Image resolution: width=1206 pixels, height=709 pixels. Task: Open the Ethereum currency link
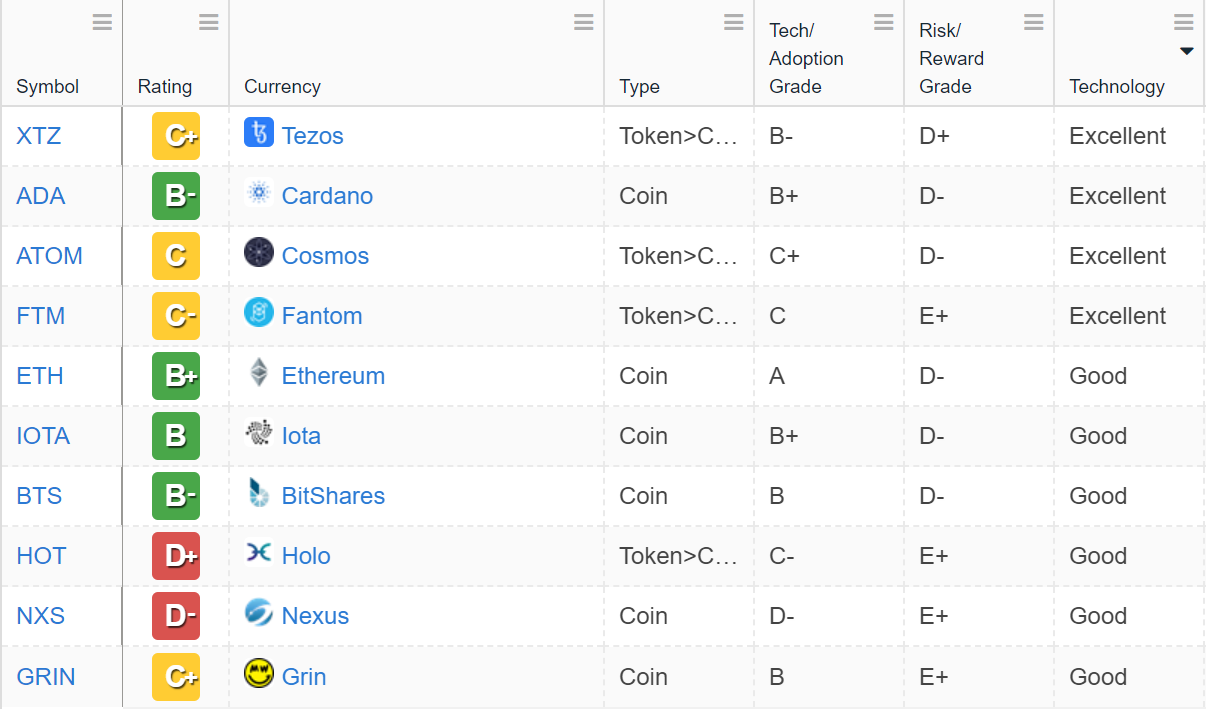tap(333, 376)
